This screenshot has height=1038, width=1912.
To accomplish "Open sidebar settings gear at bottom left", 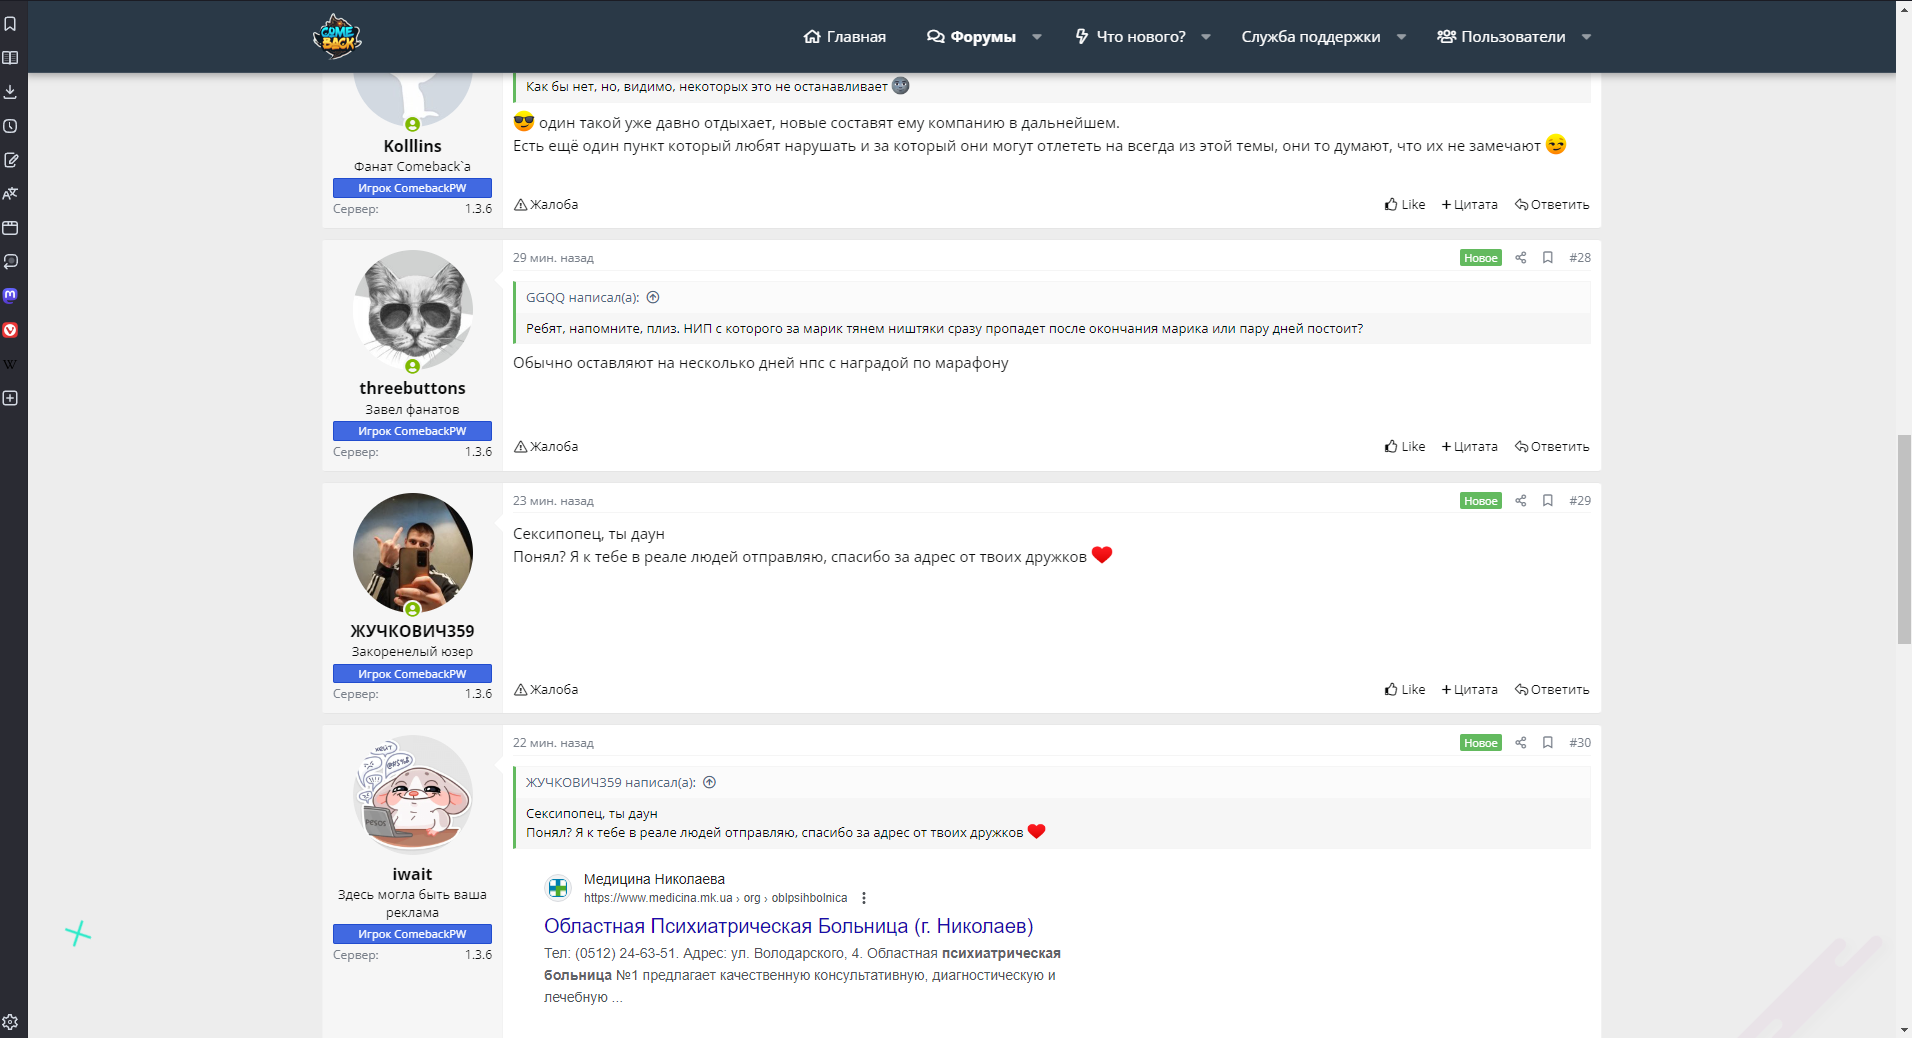I will coord(10,1022).
